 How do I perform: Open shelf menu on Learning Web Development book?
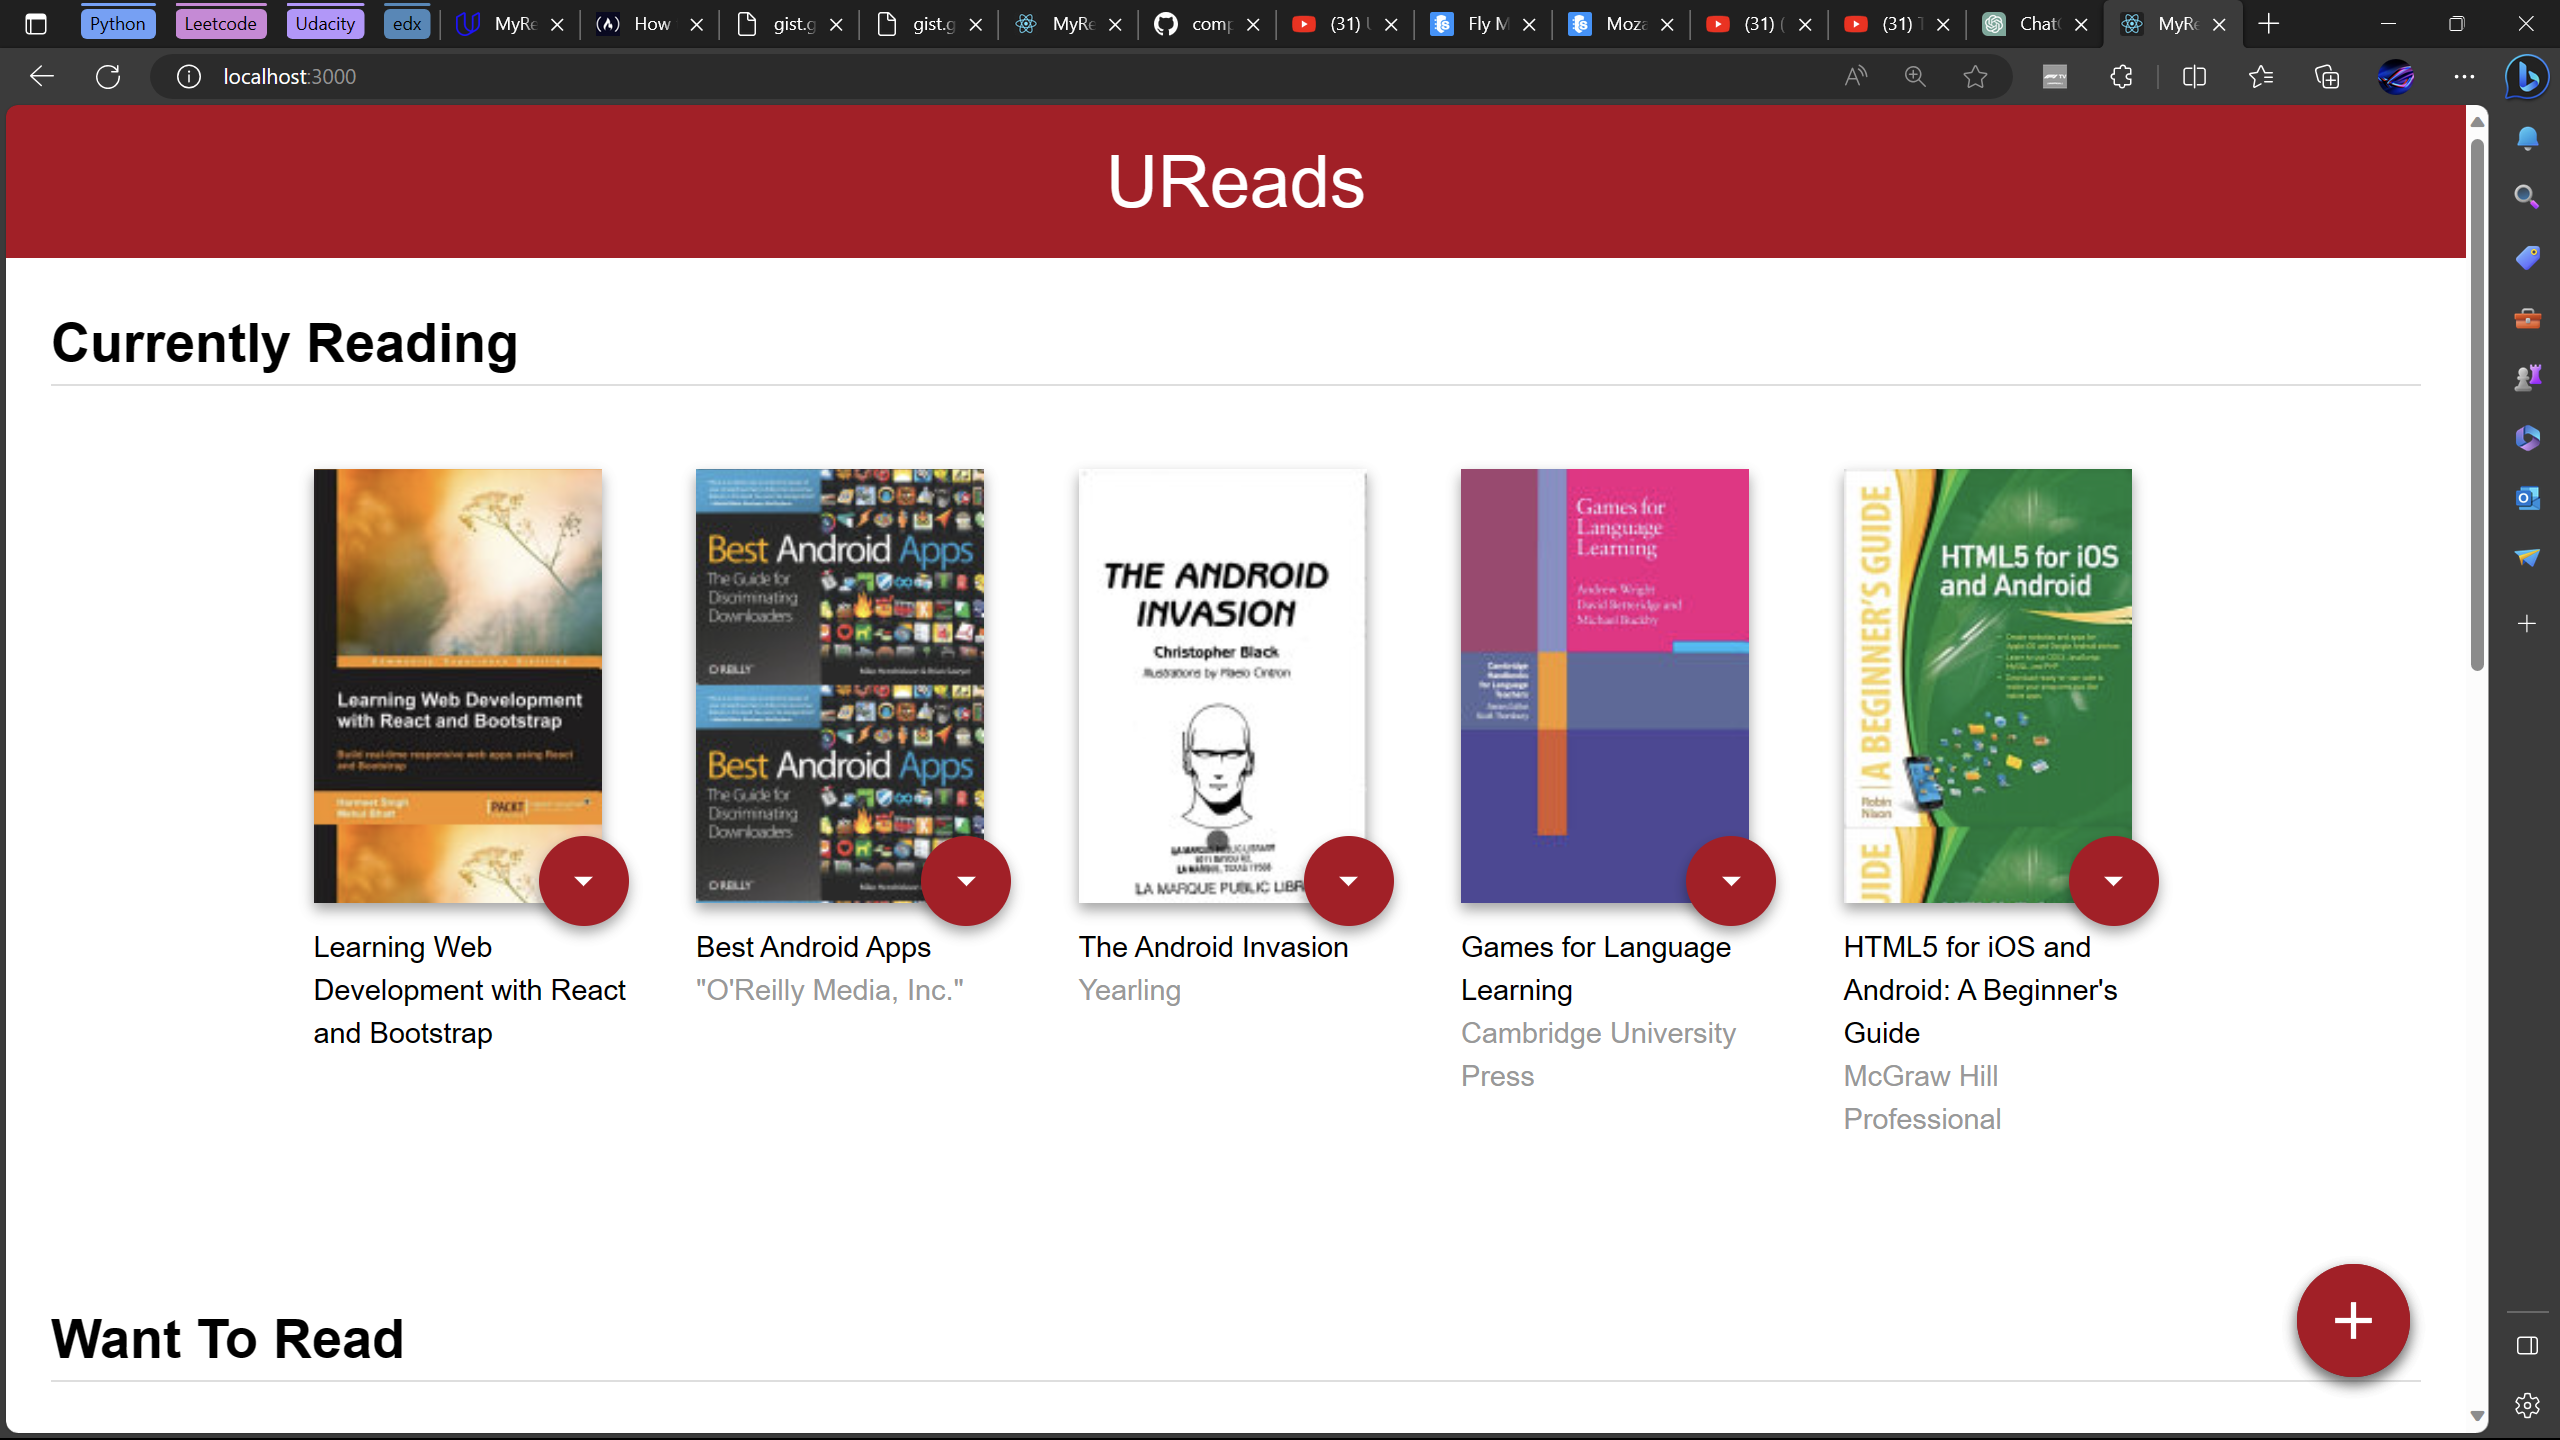(x=584, y=880)
